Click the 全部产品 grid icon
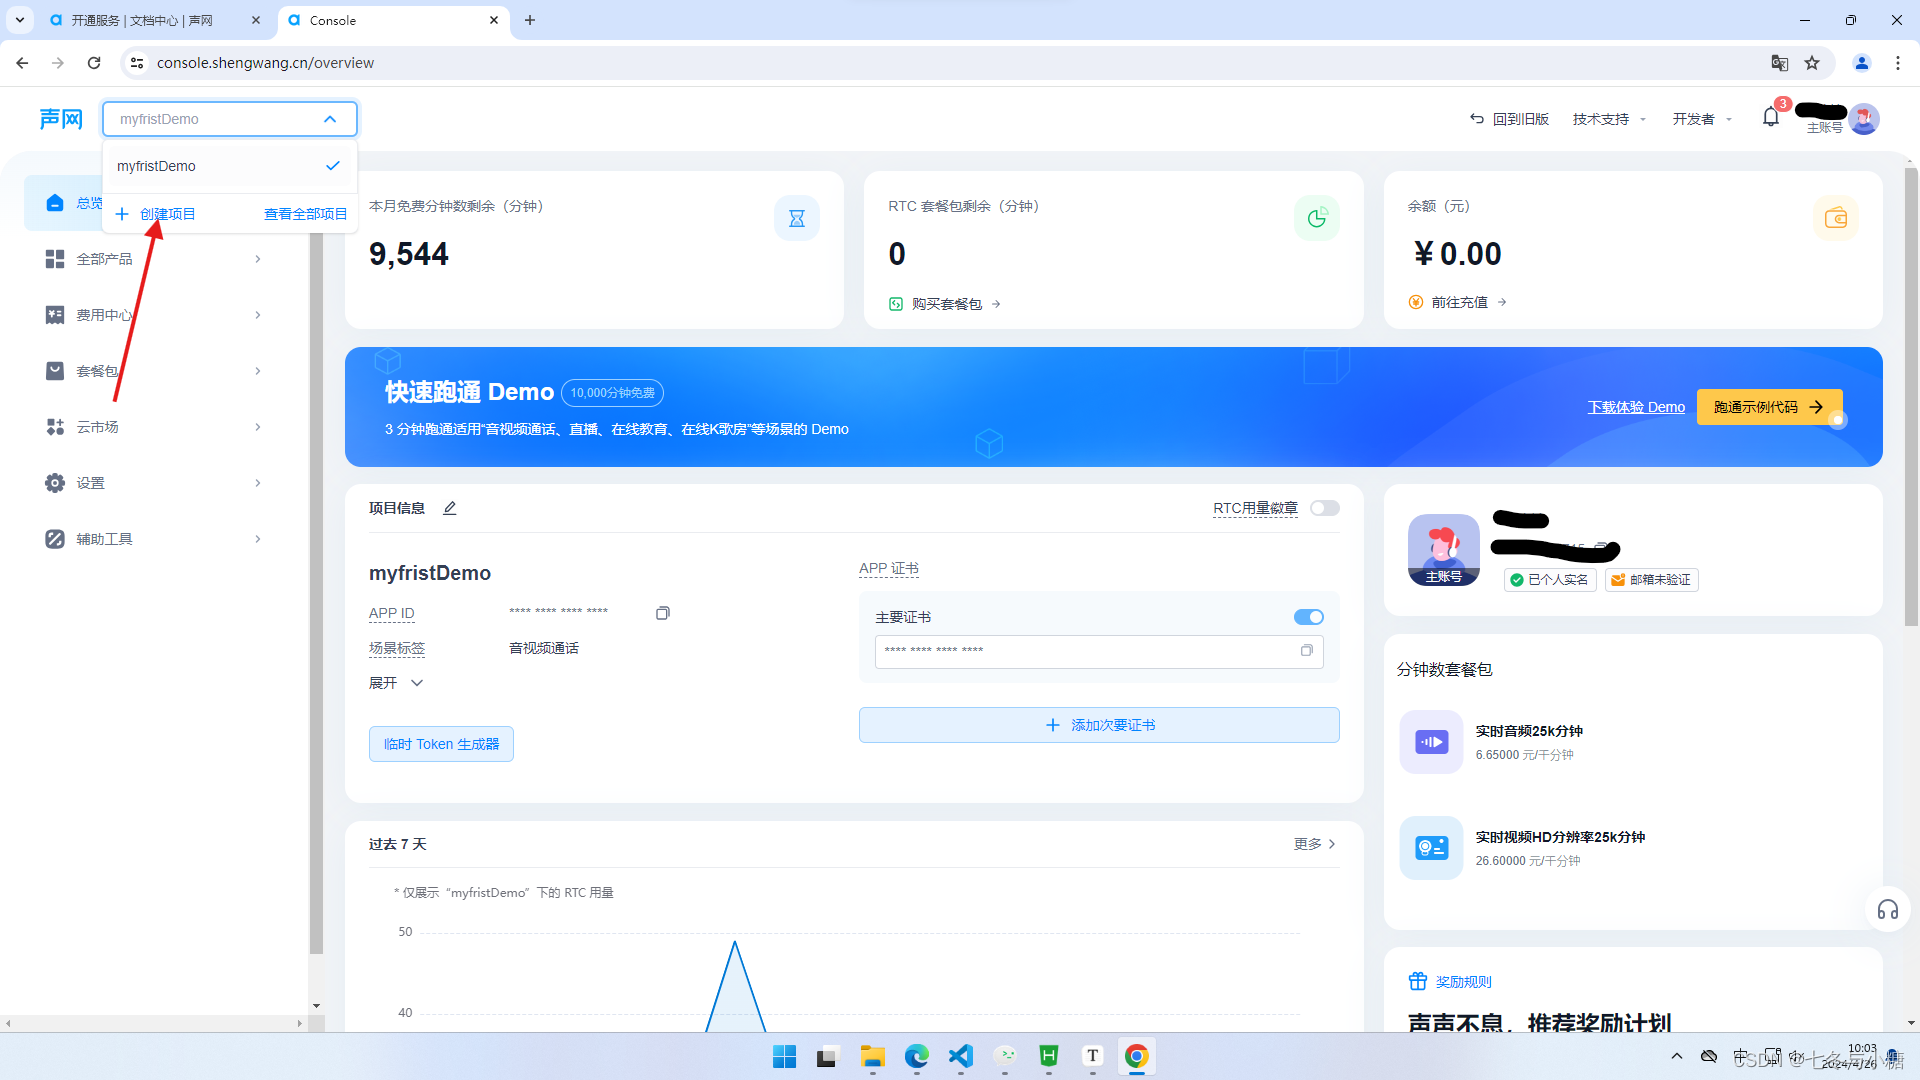The height and width of the screenshot is (1080, 1920). [55, 259]
